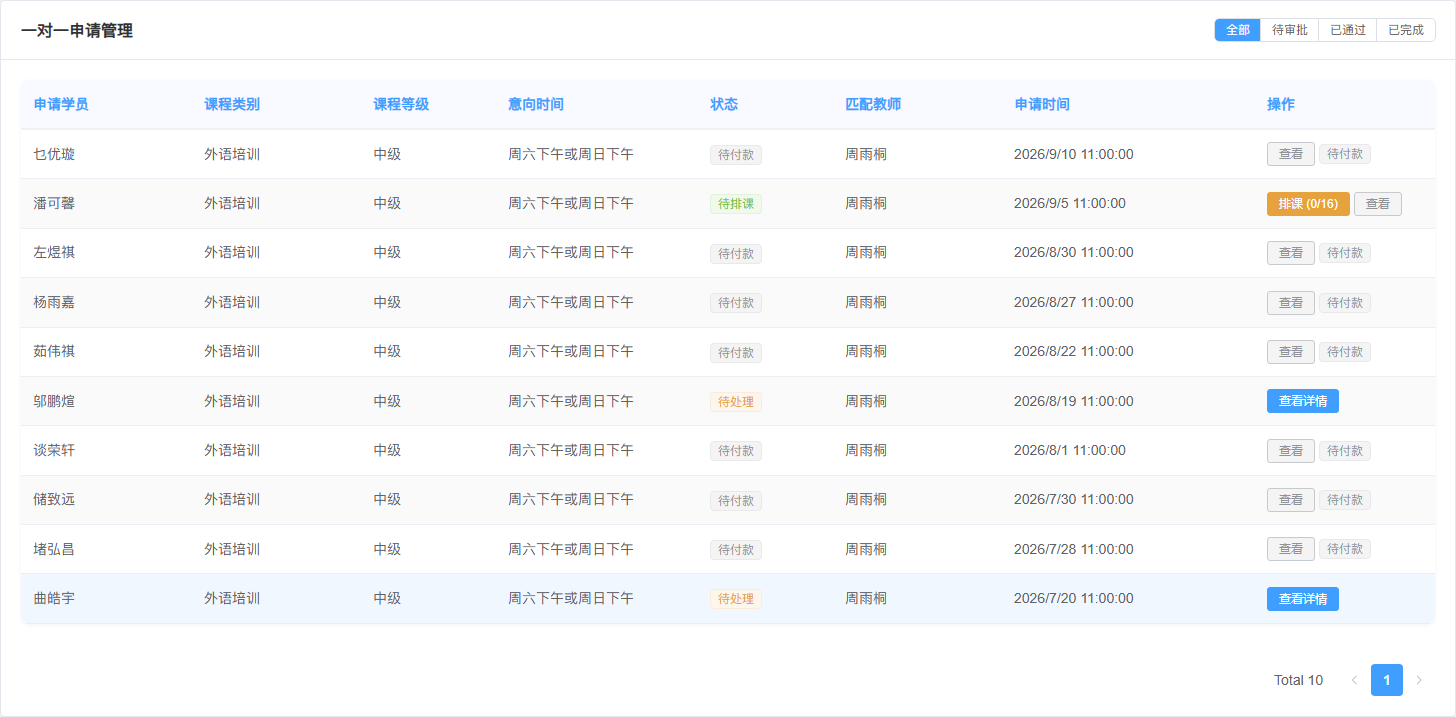Select student name 潘可馨
This screenshot has width=1456, height=717.
coord(54,203)
